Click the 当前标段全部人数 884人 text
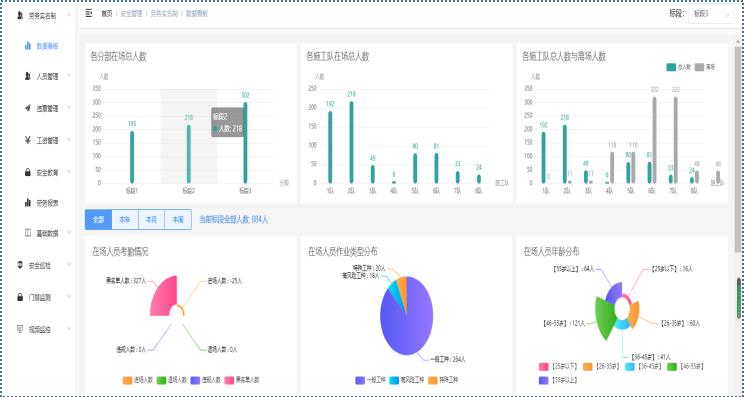The image size is (744, 397). point(233,220)
